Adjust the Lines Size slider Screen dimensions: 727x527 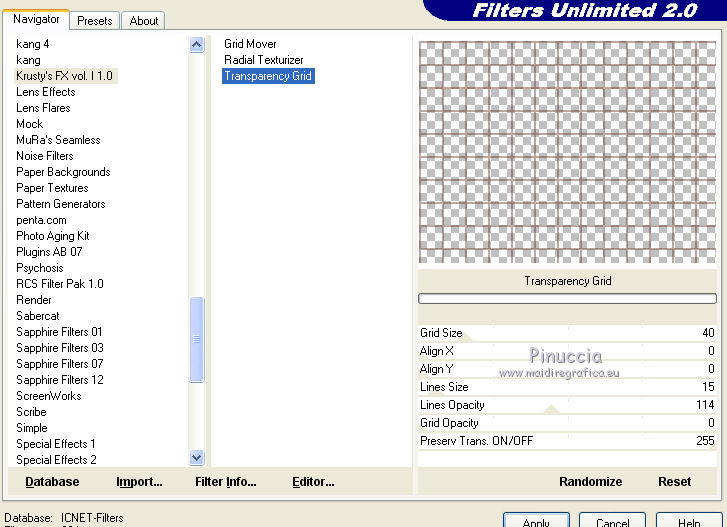point(568,387)
